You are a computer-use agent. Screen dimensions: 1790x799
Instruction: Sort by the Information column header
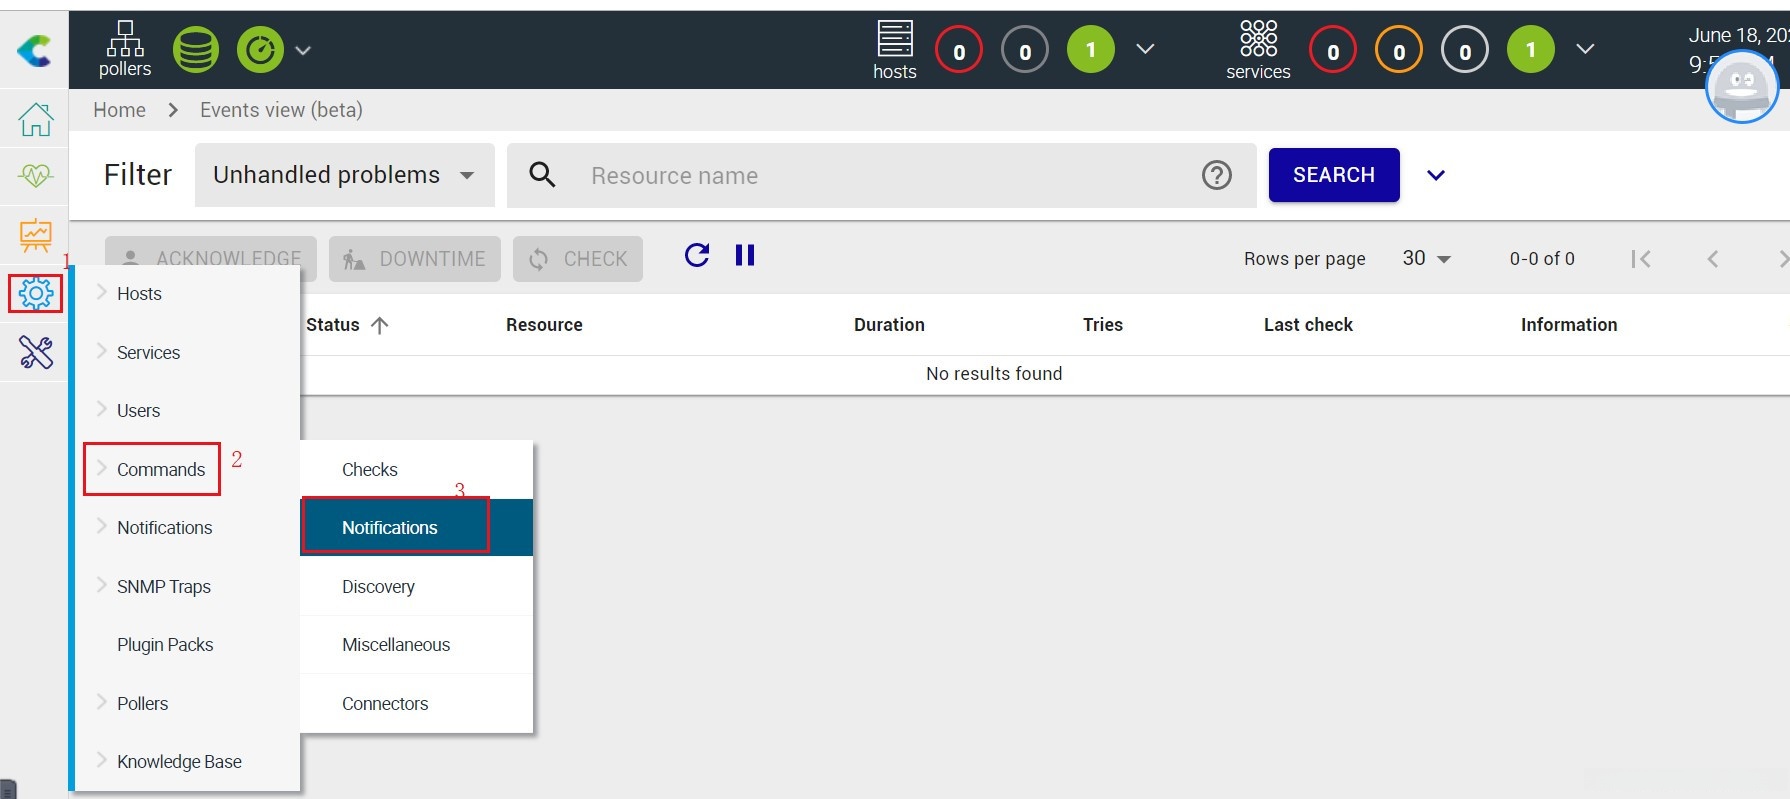pyautogui.click(x=1569, y=325)
